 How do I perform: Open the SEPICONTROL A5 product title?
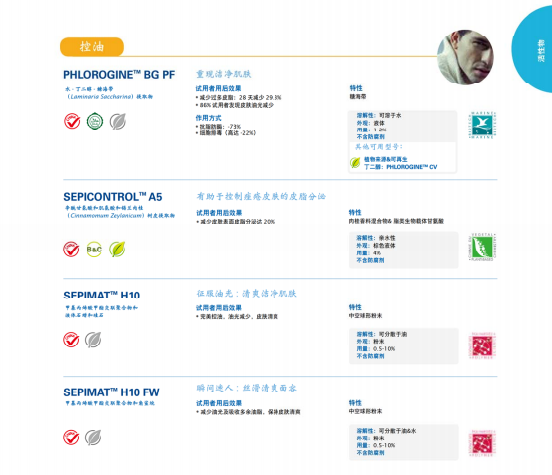pyautogui.click(x=113, y=197)
